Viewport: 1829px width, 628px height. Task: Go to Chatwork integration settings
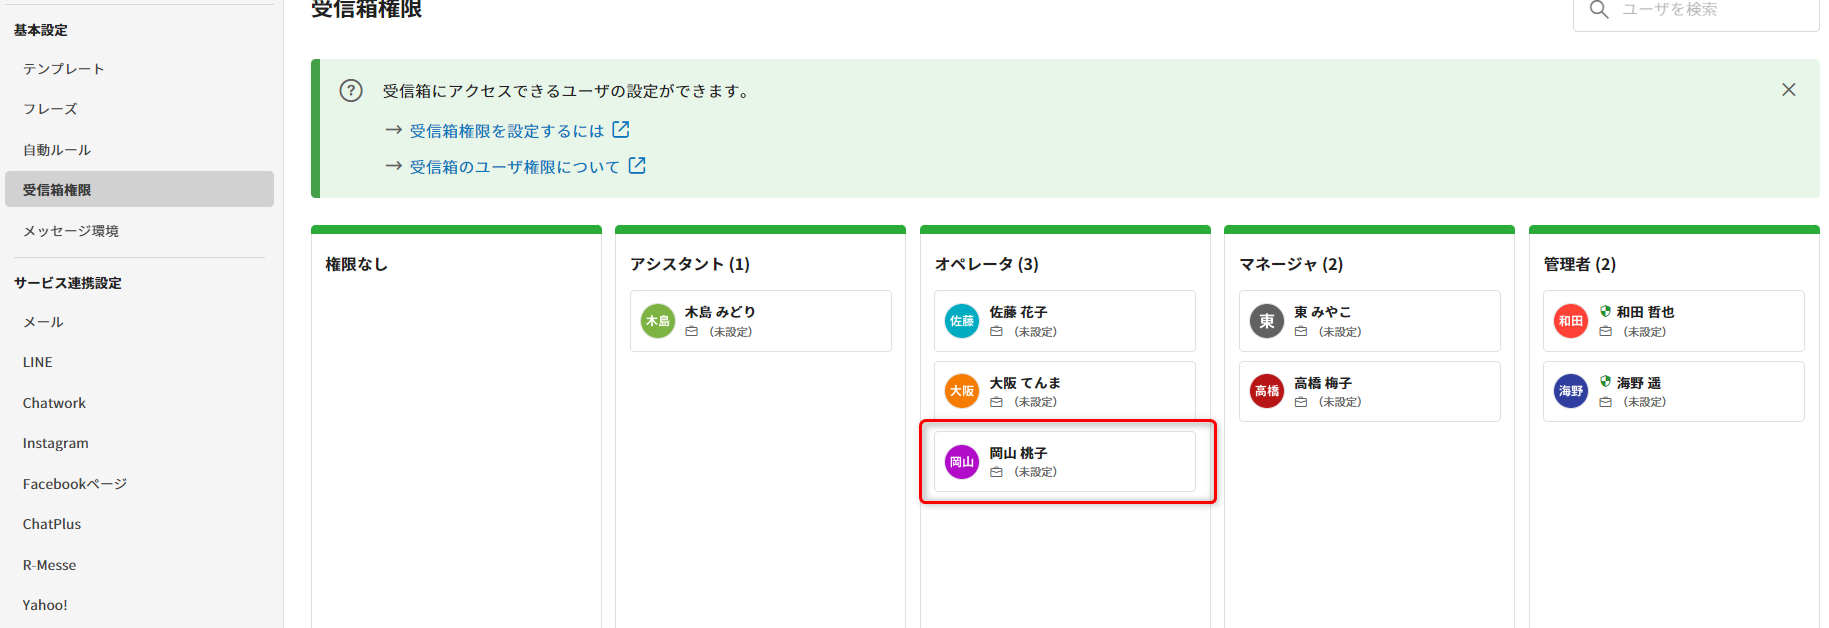click(x=54, y=403)
